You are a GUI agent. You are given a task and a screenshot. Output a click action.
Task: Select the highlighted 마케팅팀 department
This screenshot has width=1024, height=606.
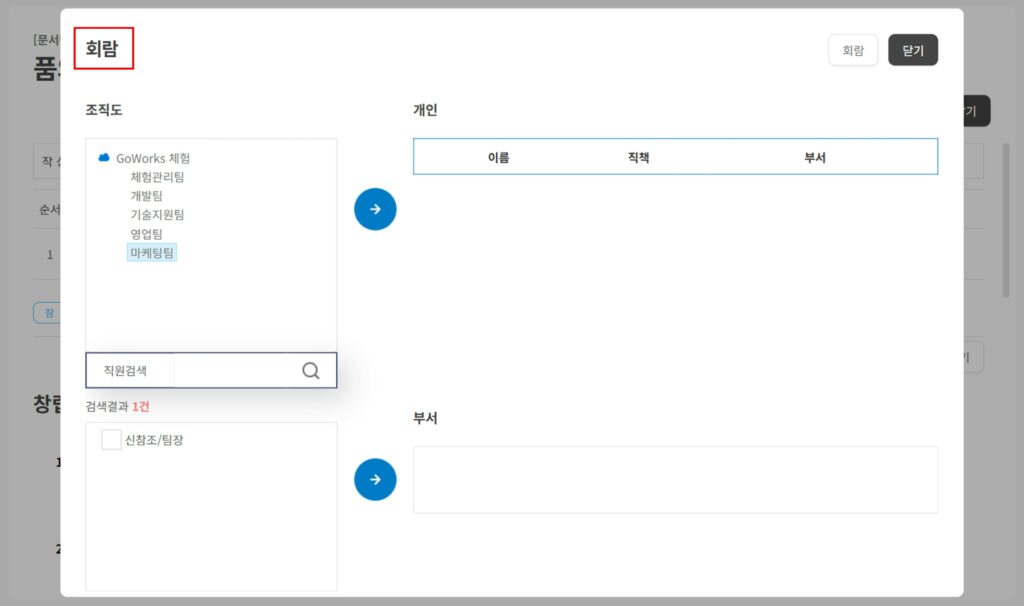[152, 253]
